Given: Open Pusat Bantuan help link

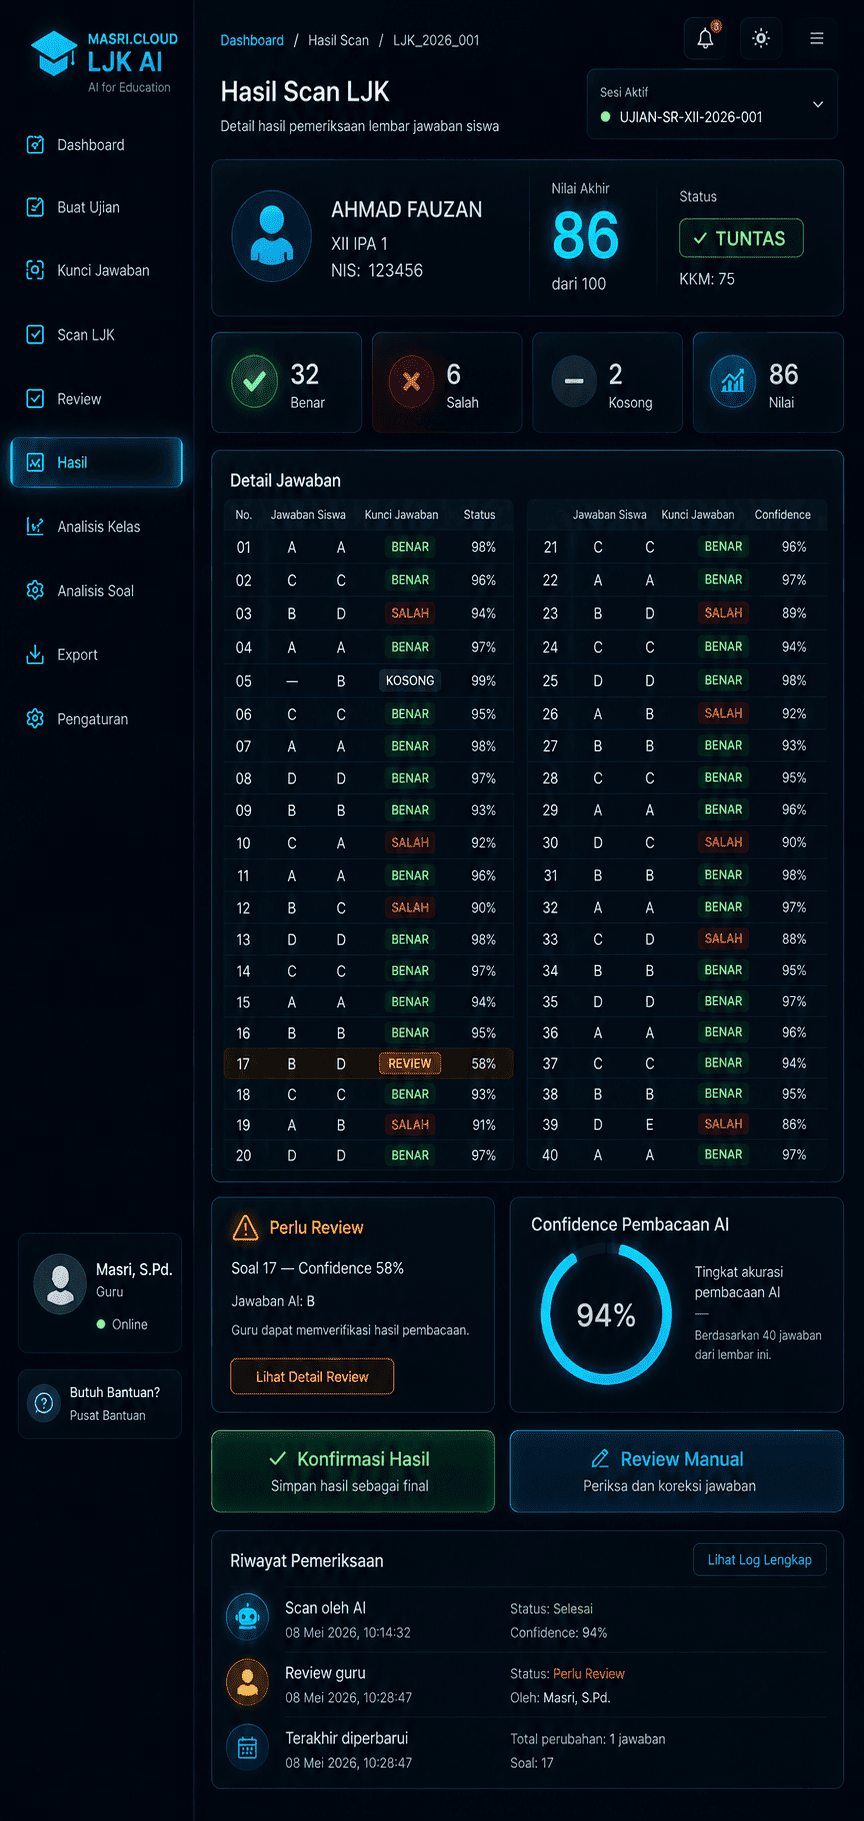Looking at the screenshot, I should (107, 1415).
